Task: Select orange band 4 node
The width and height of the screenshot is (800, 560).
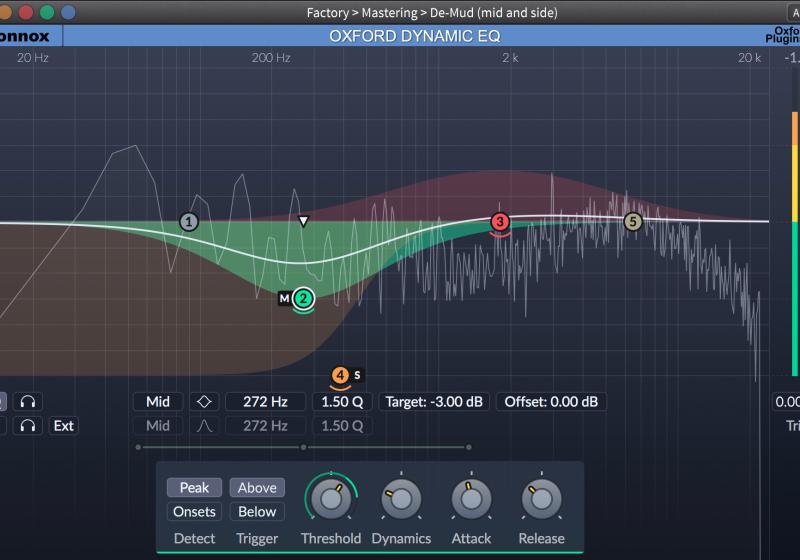Action: click(340, 375)
